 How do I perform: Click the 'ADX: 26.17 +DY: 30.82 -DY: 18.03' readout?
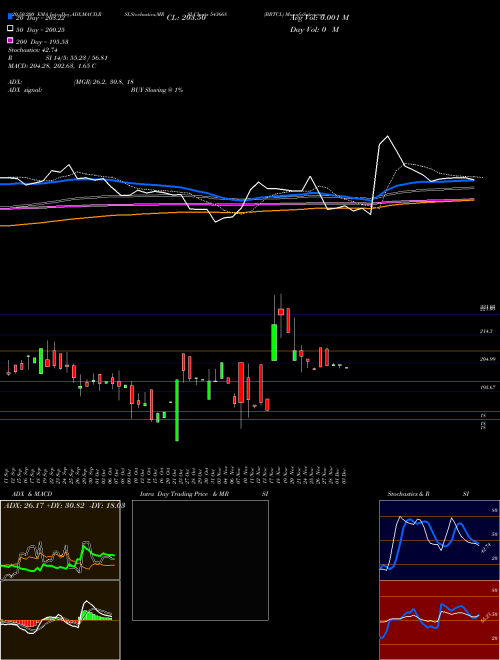coord(64,506)
